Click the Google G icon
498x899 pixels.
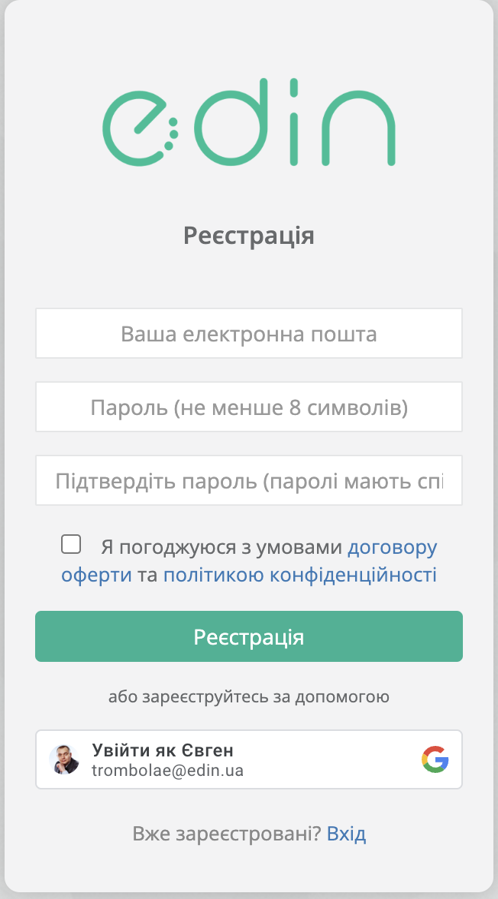coord(435,759)
